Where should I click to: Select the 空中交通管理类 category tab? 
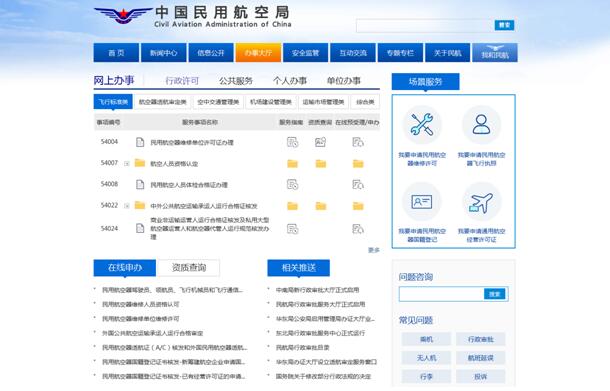218,102
